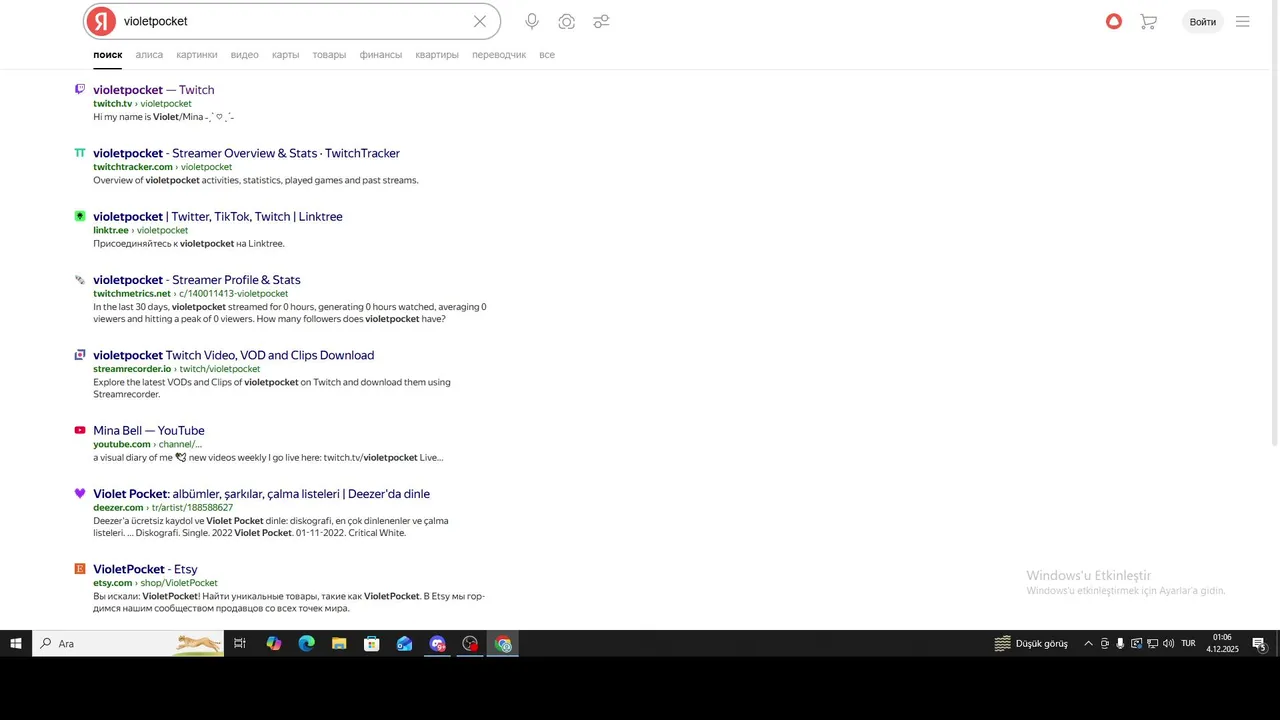Viewport: 1280px width, 720px height.
Task: Open the hamburger menu at top right
Action: 1243,21
